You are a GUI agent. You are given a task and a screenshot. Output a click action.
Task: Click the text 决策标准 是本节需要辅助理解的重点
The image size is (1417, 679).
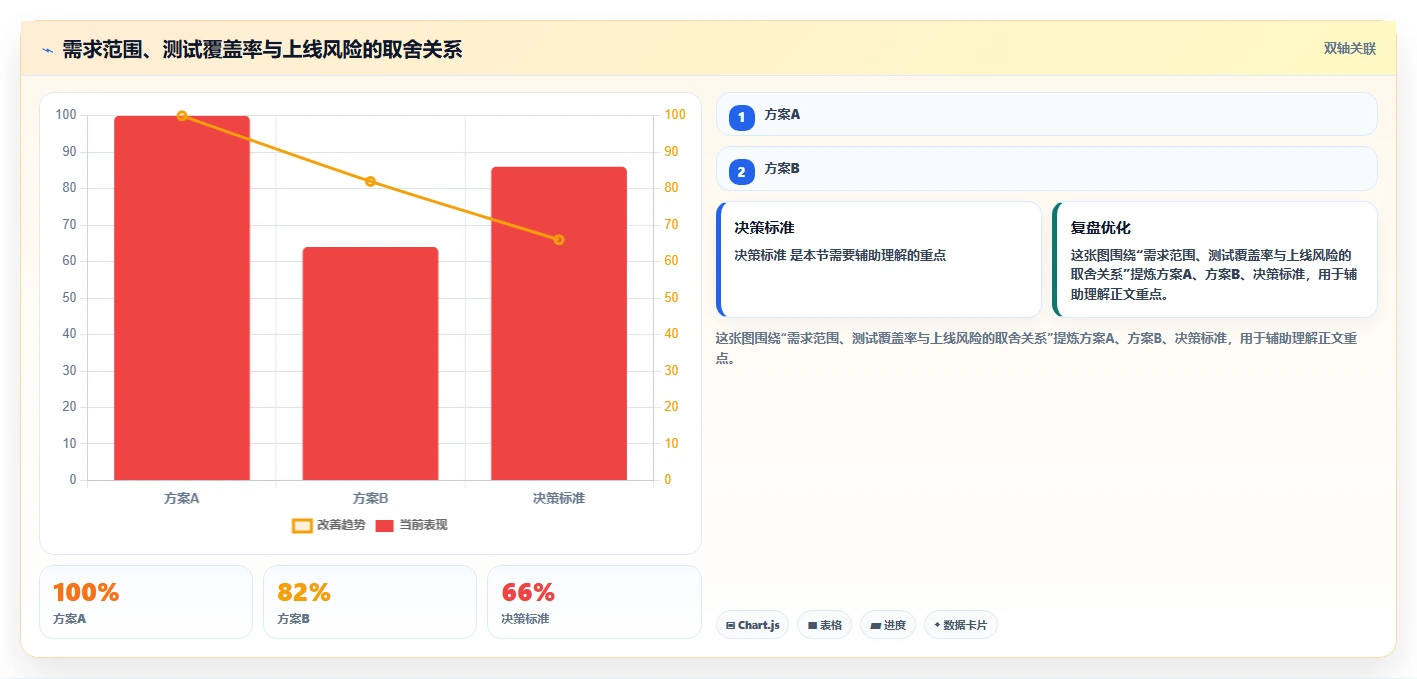840,255
